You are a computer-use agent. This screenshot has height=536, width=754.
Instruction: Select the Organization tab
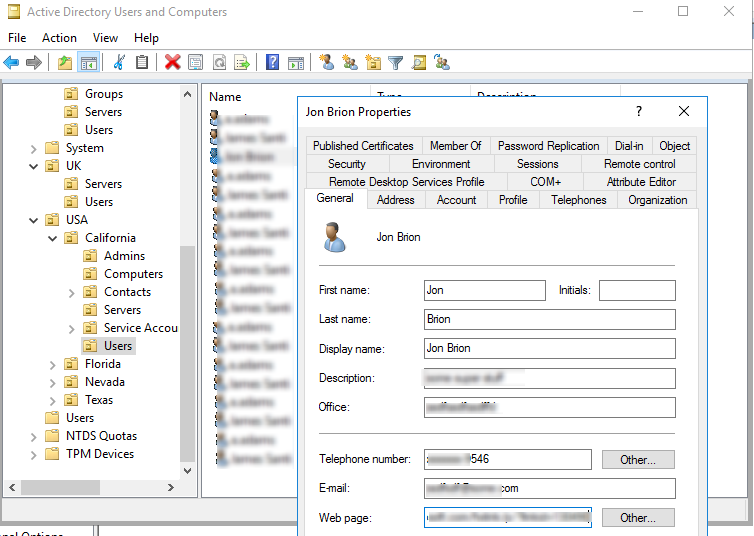pyautogui.click(x=658, y=200)
